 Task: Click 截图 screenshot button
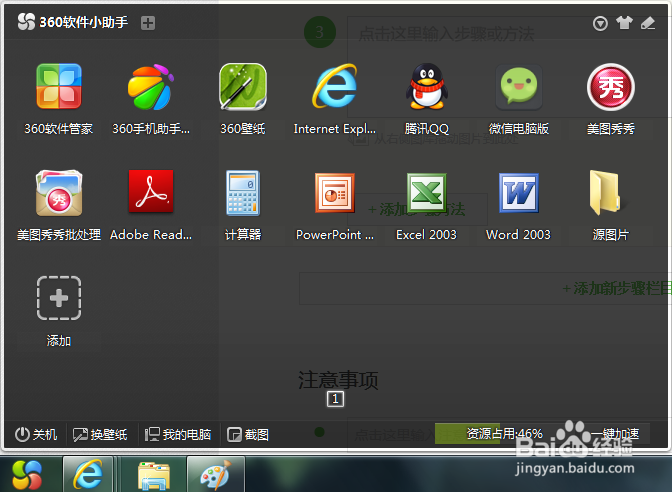pos(248,435)
